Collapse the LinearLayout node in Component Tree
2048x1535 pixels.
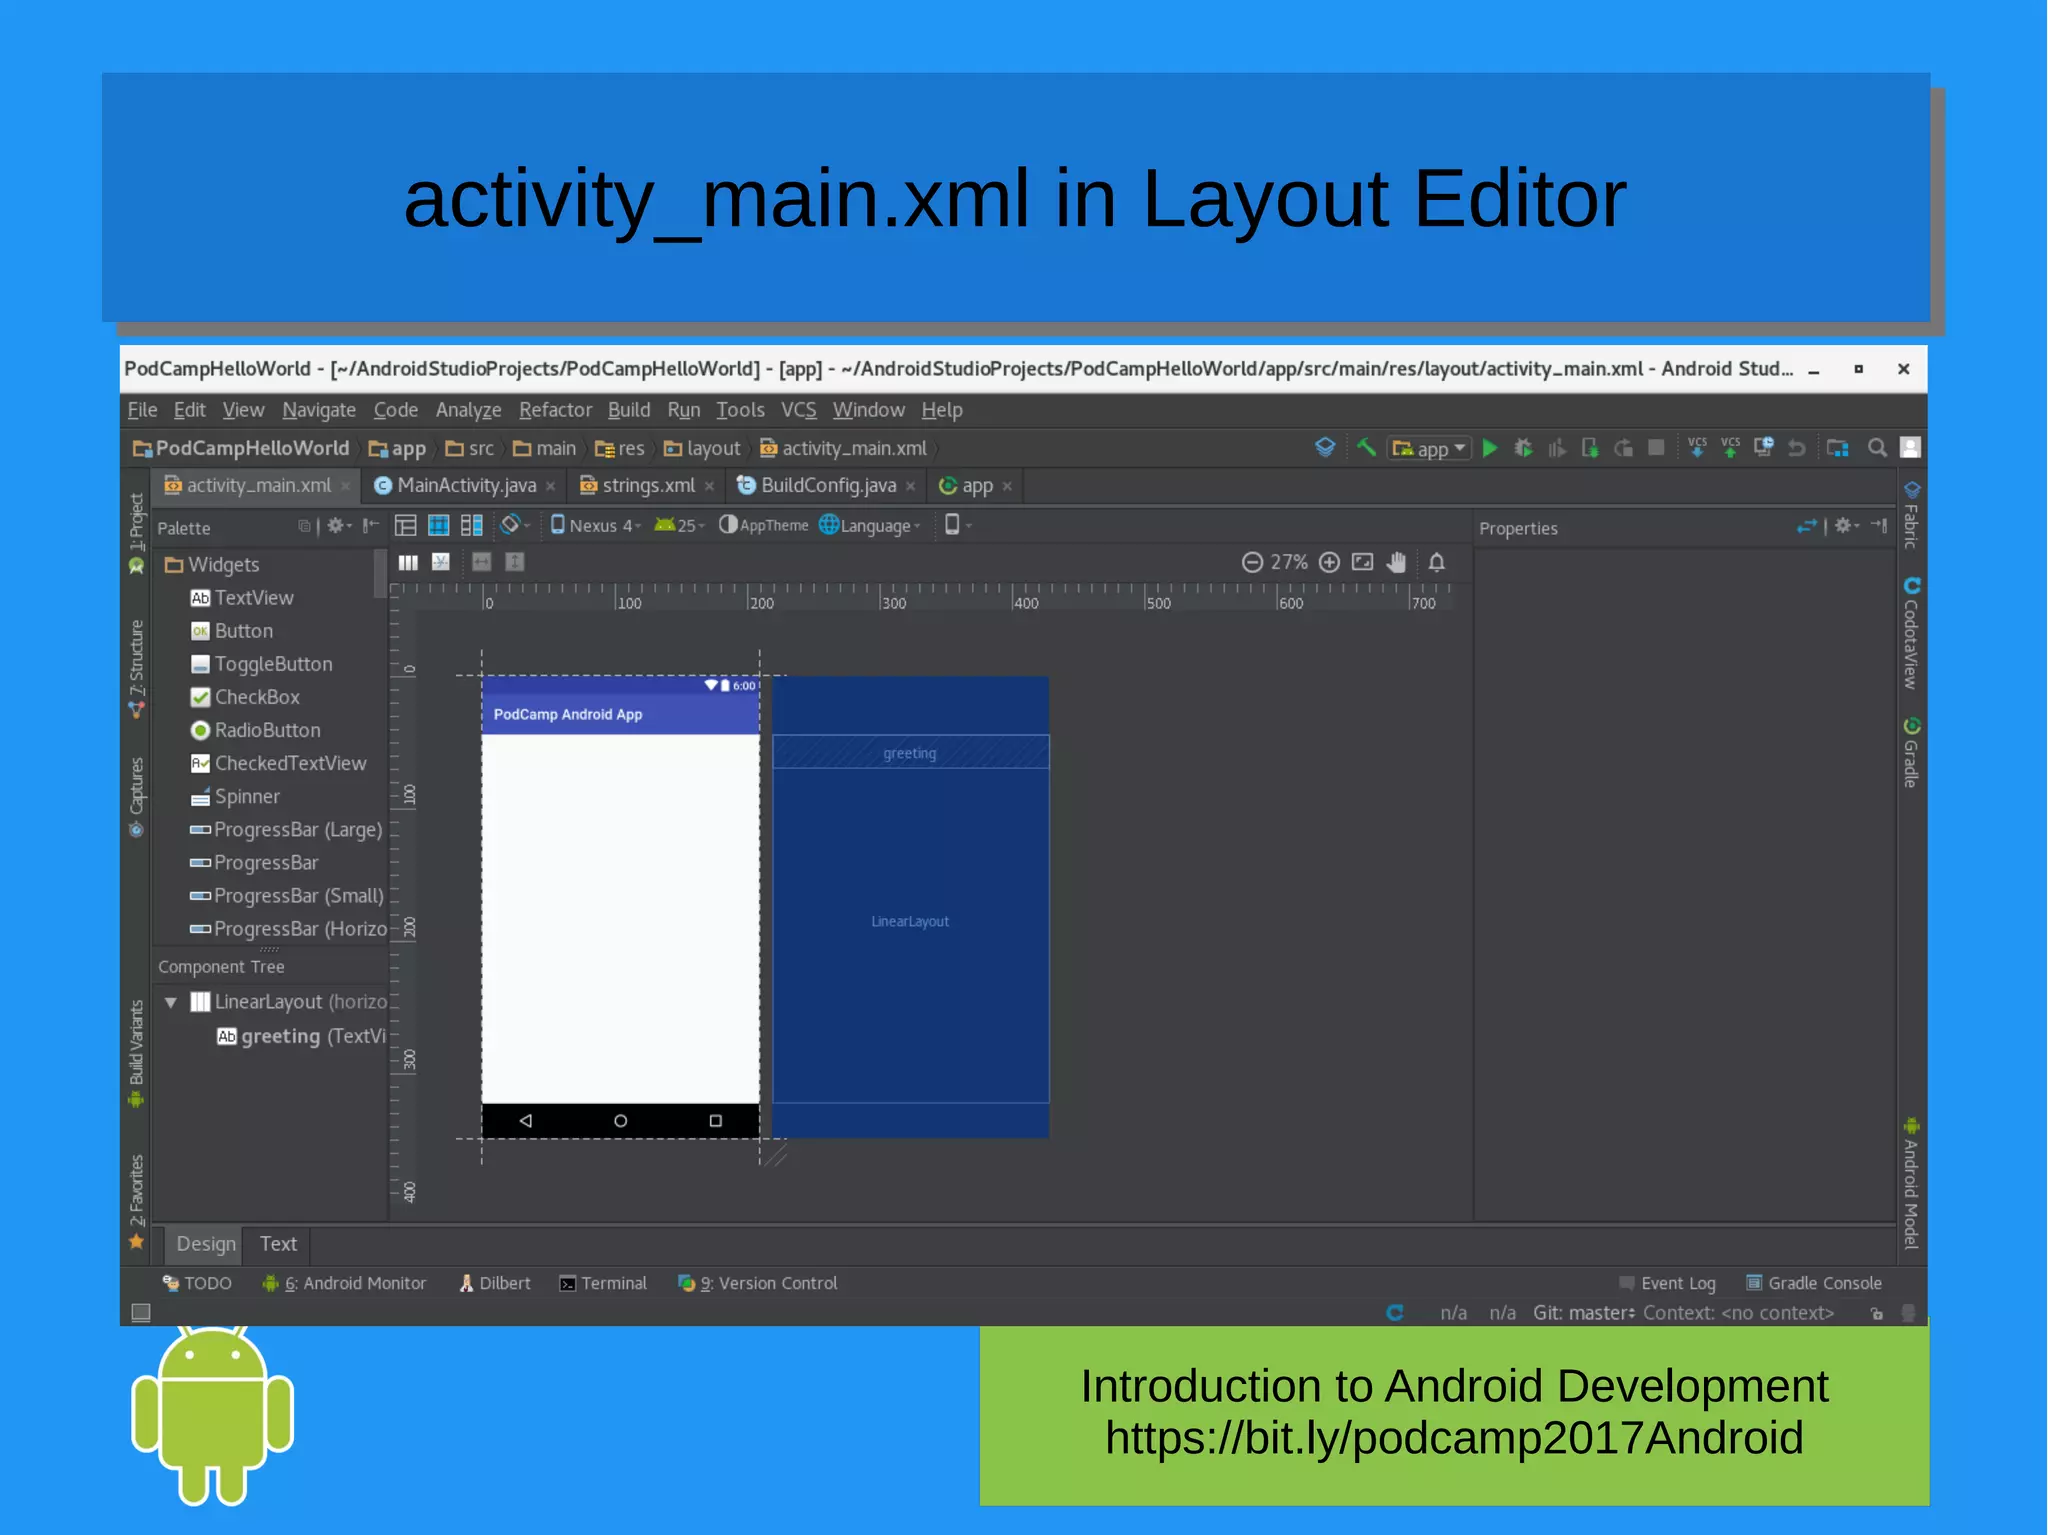[171, 1002]
